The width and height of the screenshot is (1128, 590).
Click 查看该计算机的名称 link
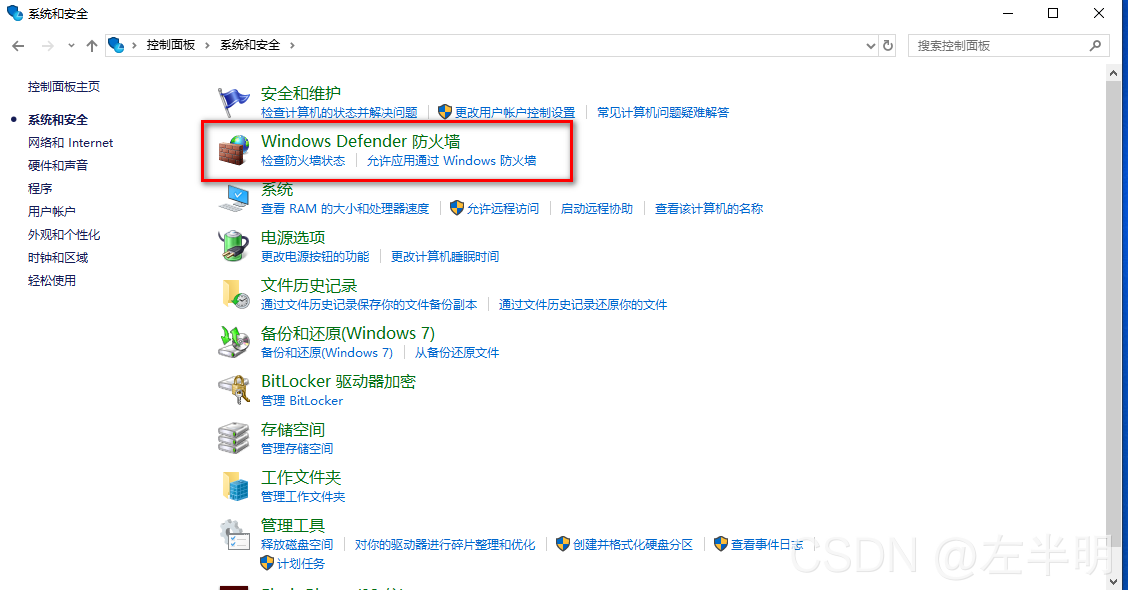pos(709,209)
